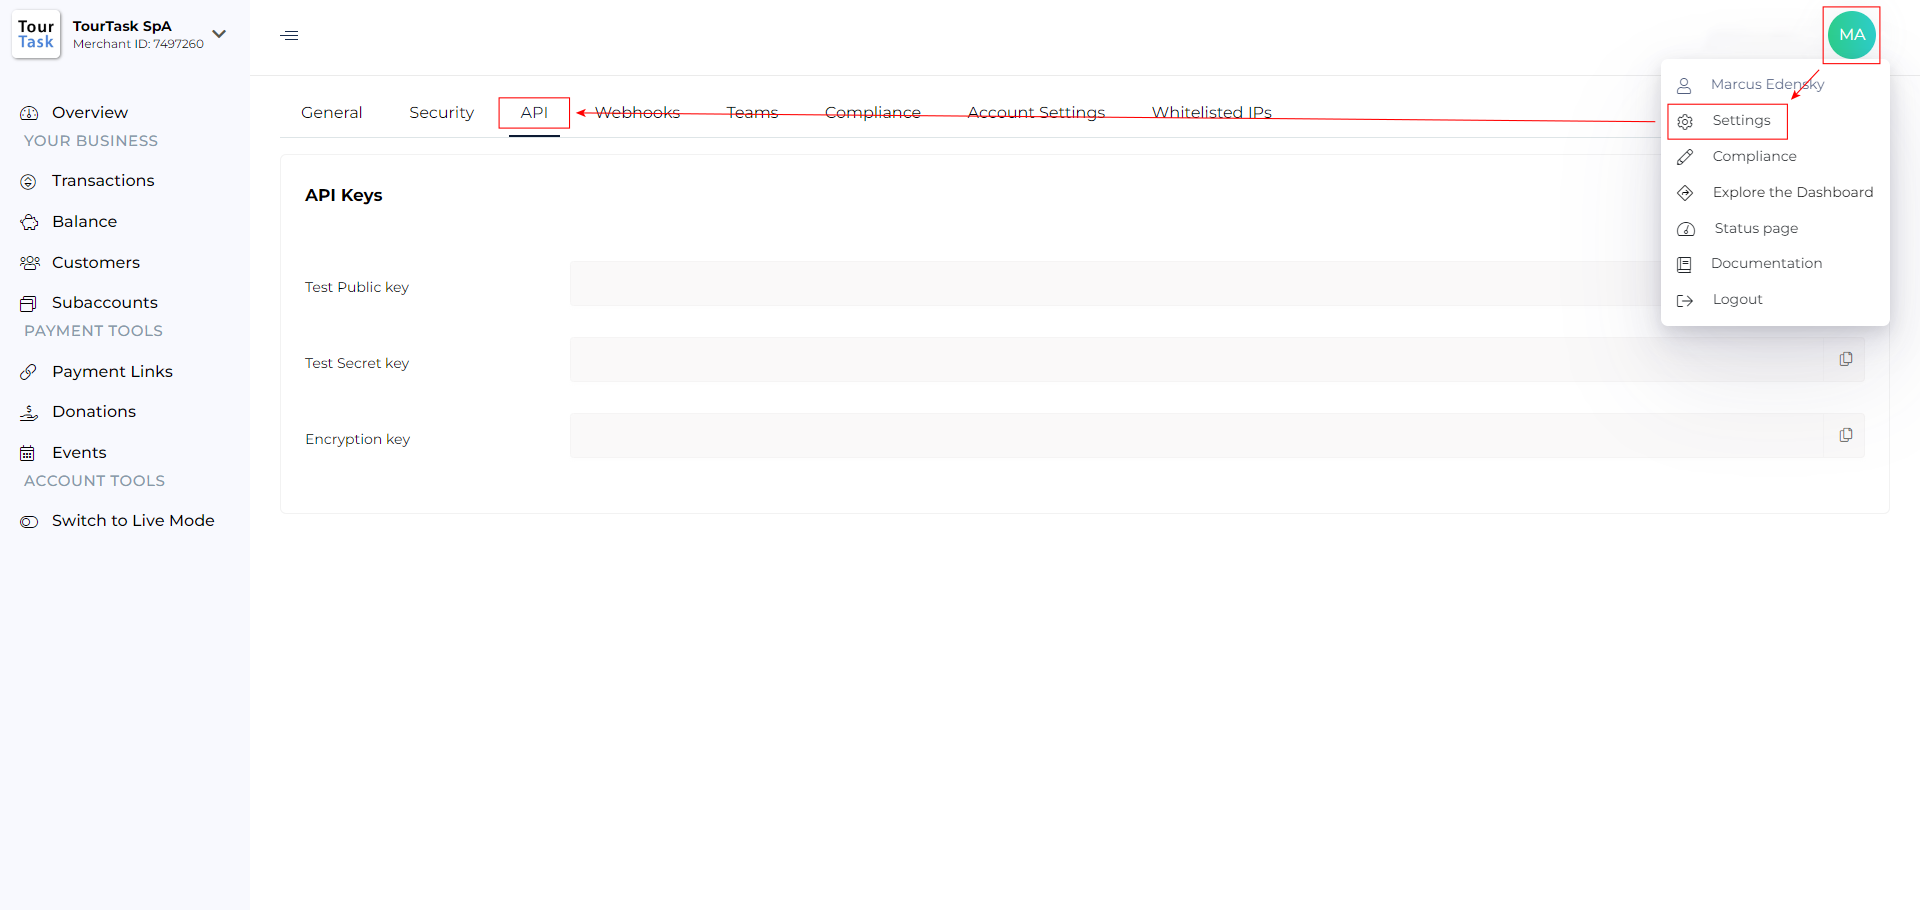
Task: Go to Payment Links page
Action: coord(111,372)
